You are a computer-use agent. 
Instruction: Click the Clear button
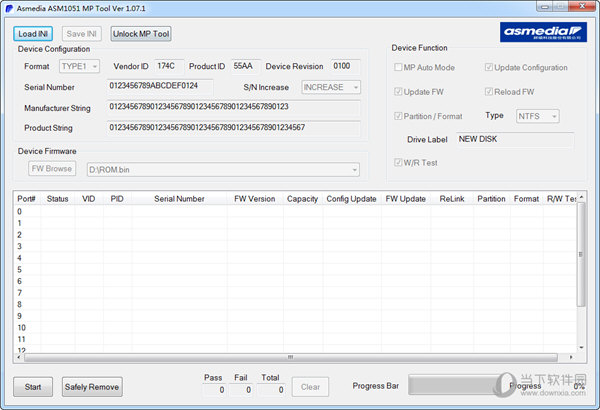tap(310, 387)
